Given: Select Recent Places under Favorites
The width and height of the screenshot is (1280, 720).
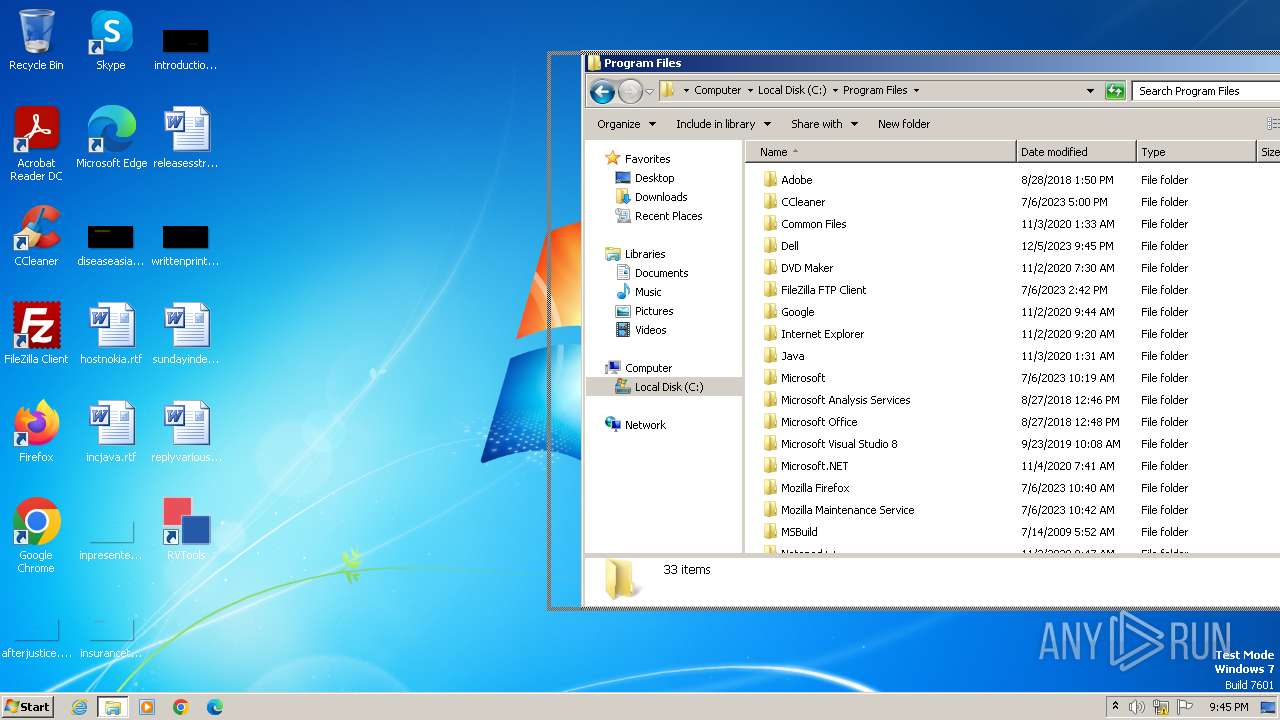Looking at the screenshot, I should pos(668,216).
